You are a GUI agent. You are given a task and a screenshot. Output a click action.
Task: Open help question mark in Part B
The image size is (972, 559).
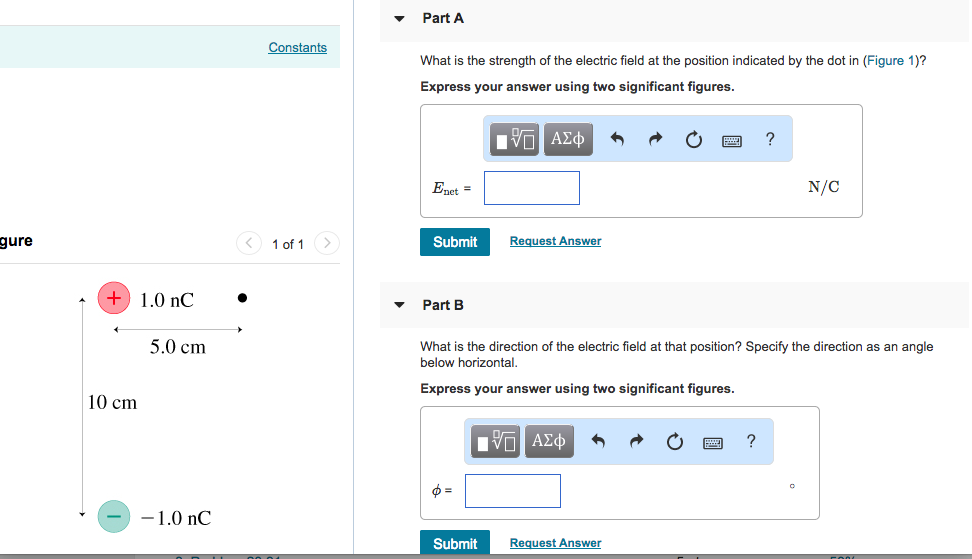(751, 441)
